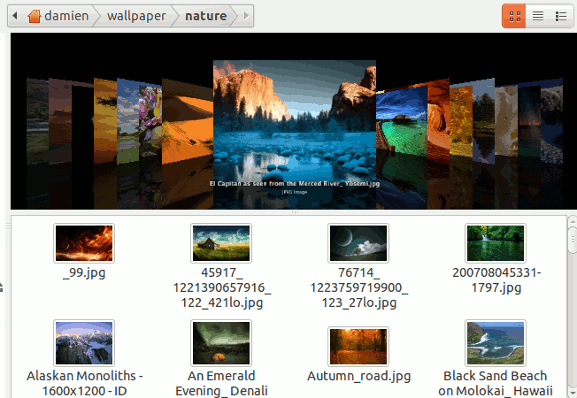Viewport: 577px width, 398px height.
Task: Select the Autumn_road.jpg thumbnail
Action: [x=358, y=347]
